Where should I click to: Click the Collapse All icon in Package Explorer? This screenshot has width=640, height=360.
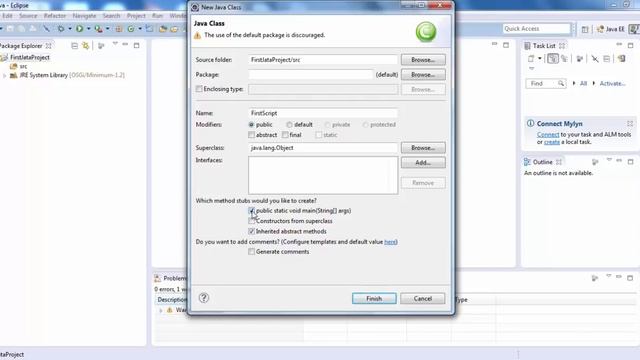tap(74, 46)
